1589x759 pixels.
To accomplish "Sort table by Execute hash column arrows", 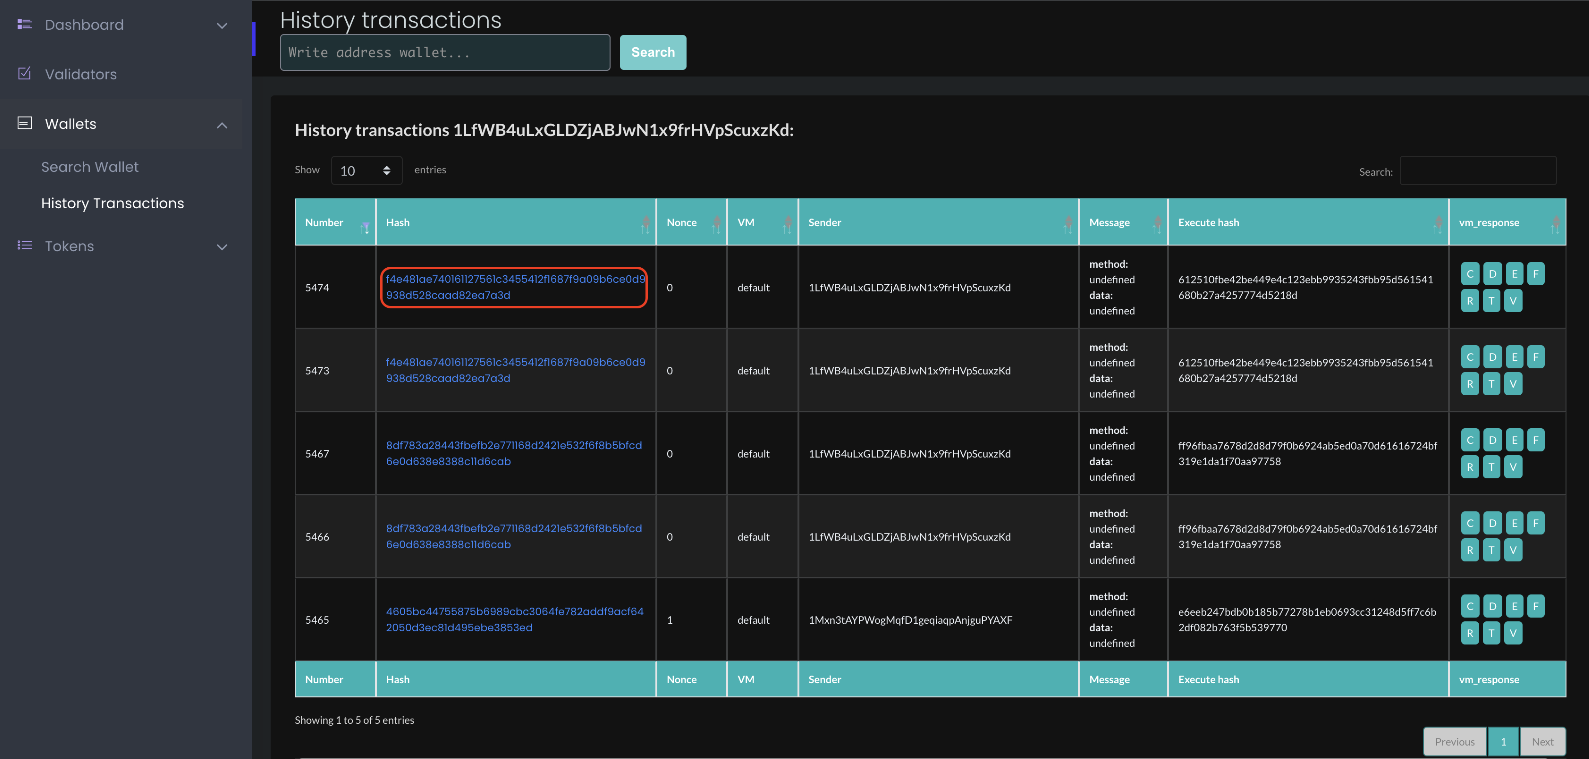I will click(x=1438, y=226).
